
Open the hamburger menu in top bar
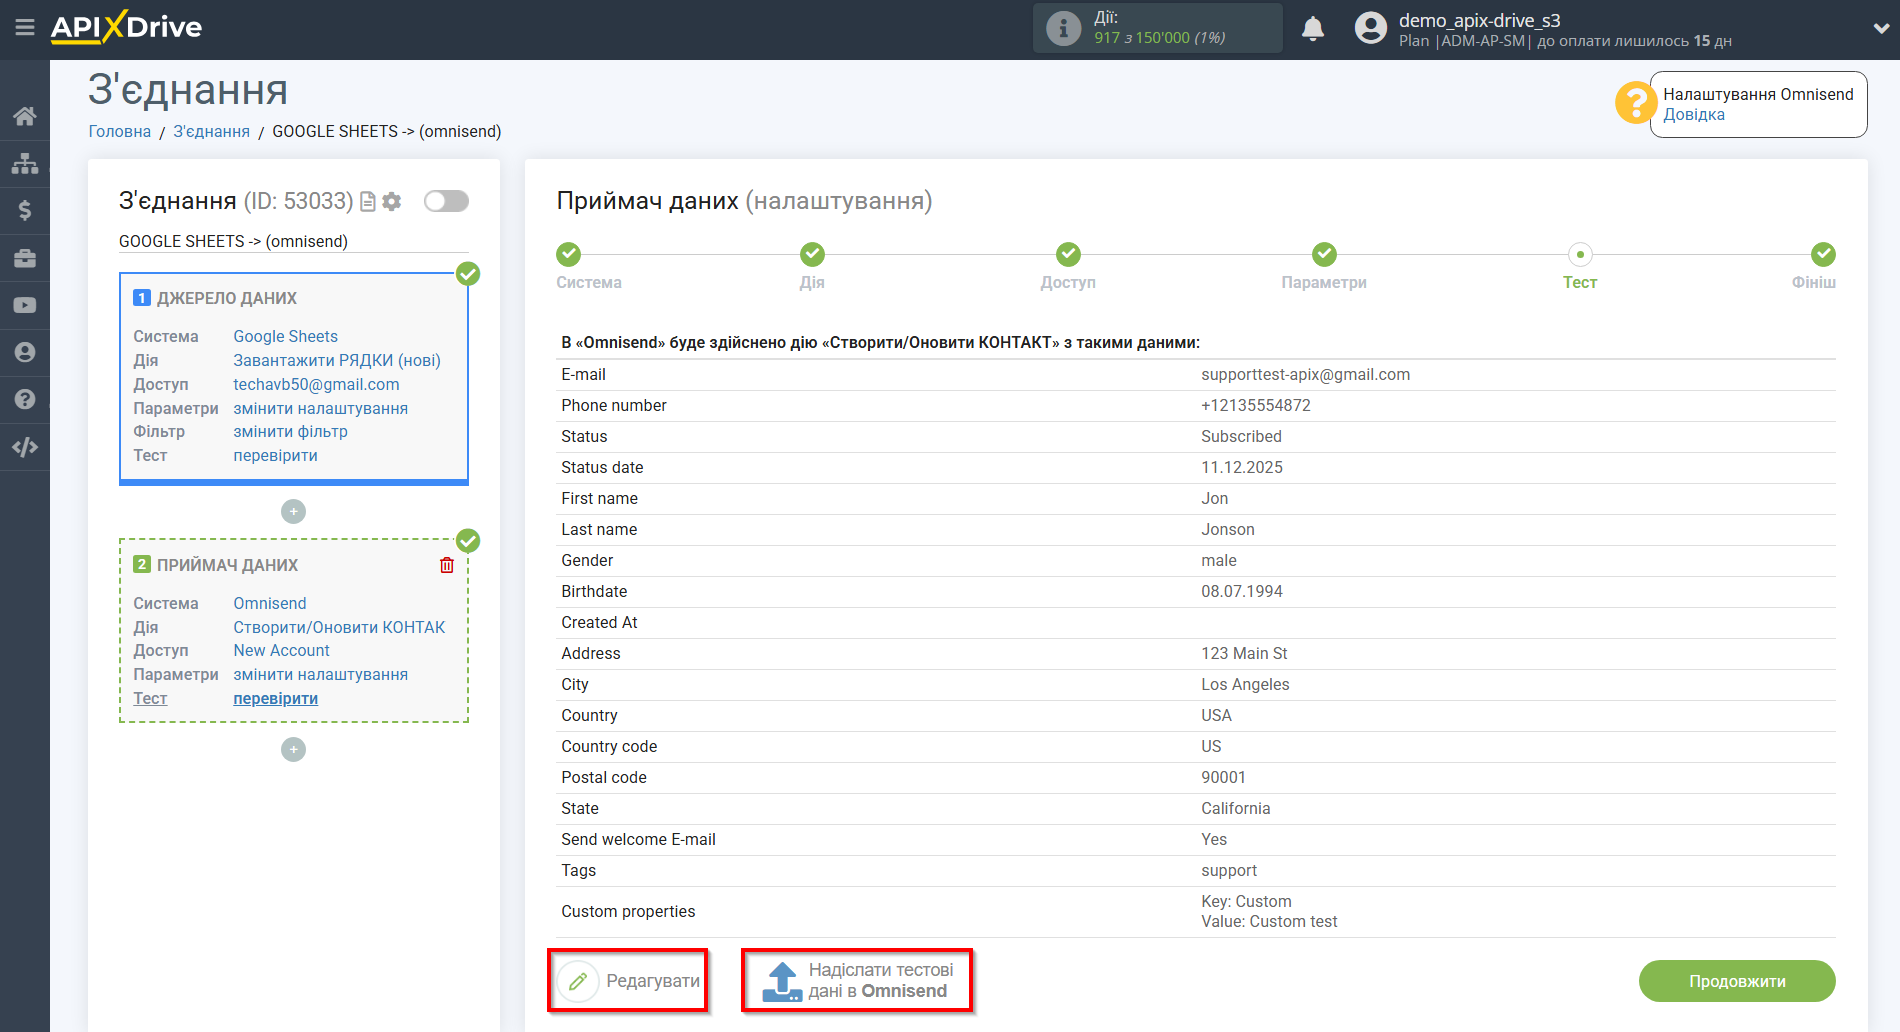(25, 27)
